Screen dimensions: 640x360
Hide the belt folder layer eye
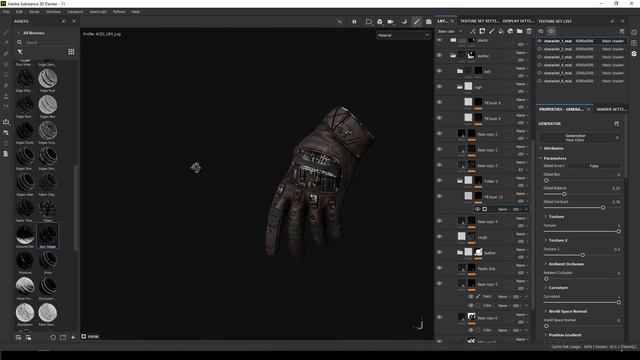click(x=440, y=71)
